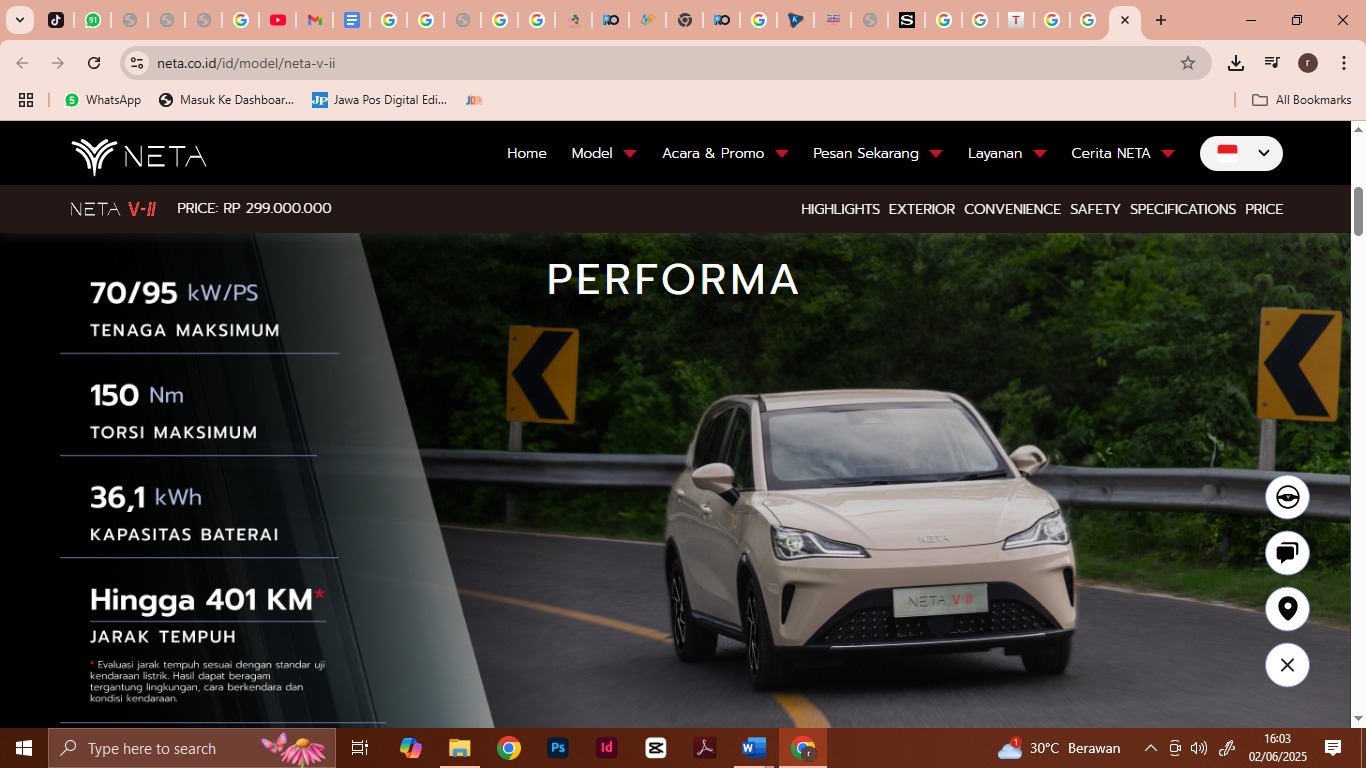
Task: Open the Windows Start menu
Action: click(x=23, y=748)
